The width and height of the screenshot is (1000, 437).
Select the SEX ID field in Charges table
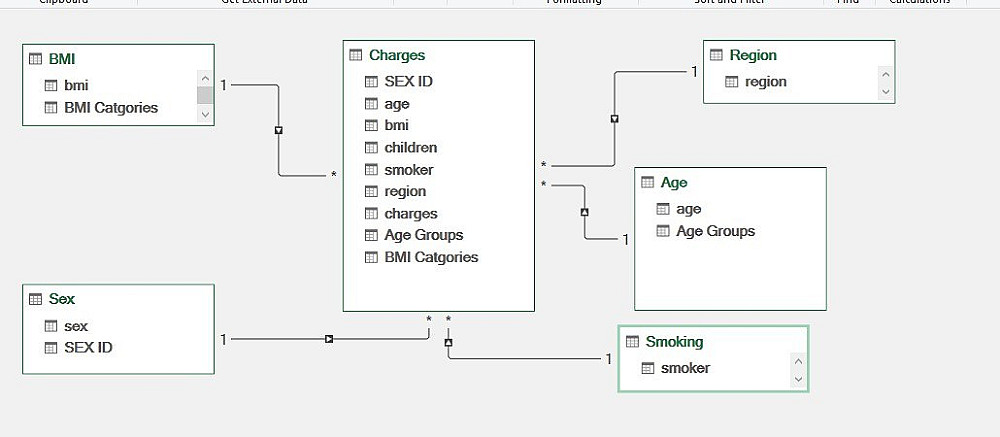pyautogui.click(x=410, y=82)
